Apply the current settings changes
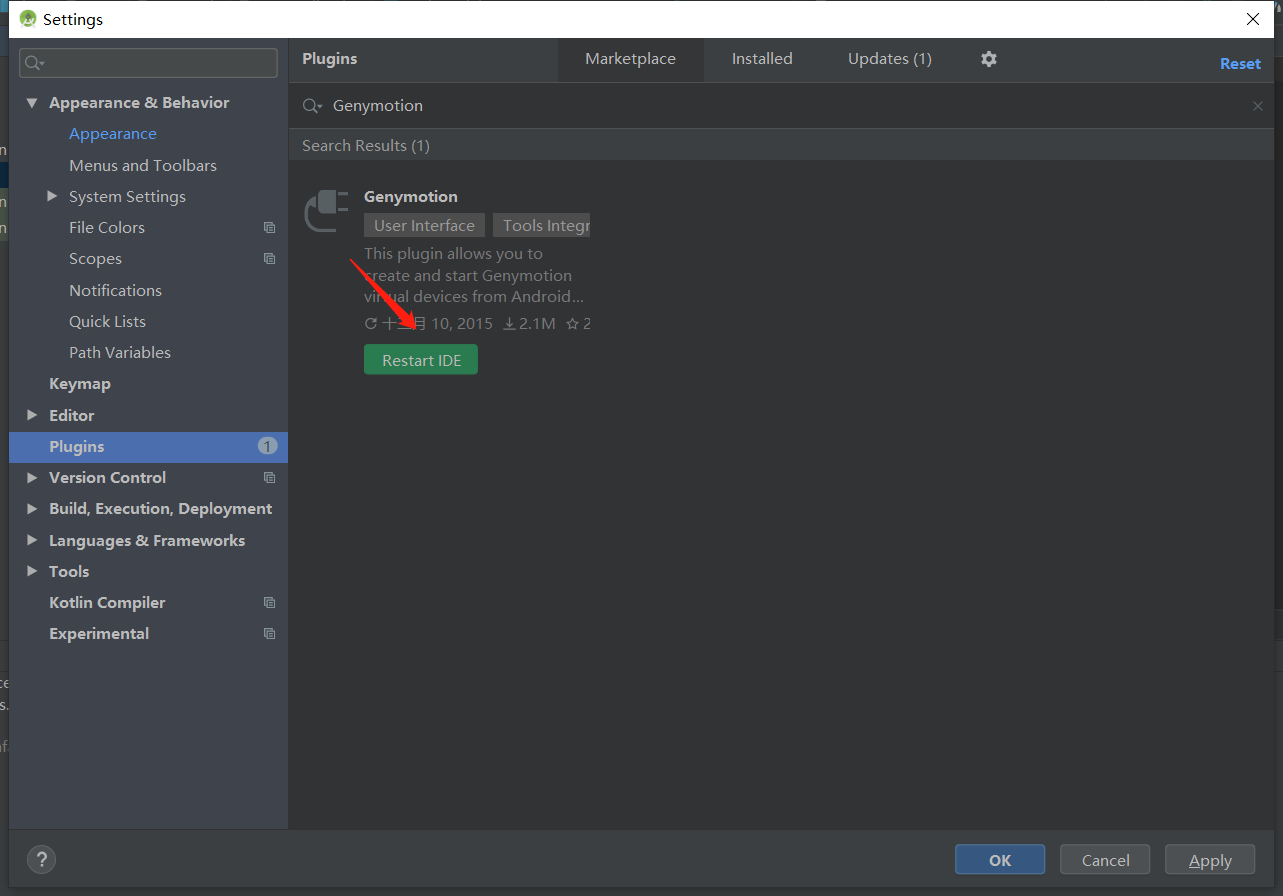This screenshot has height=896, width=1283. click(1209, 859)
